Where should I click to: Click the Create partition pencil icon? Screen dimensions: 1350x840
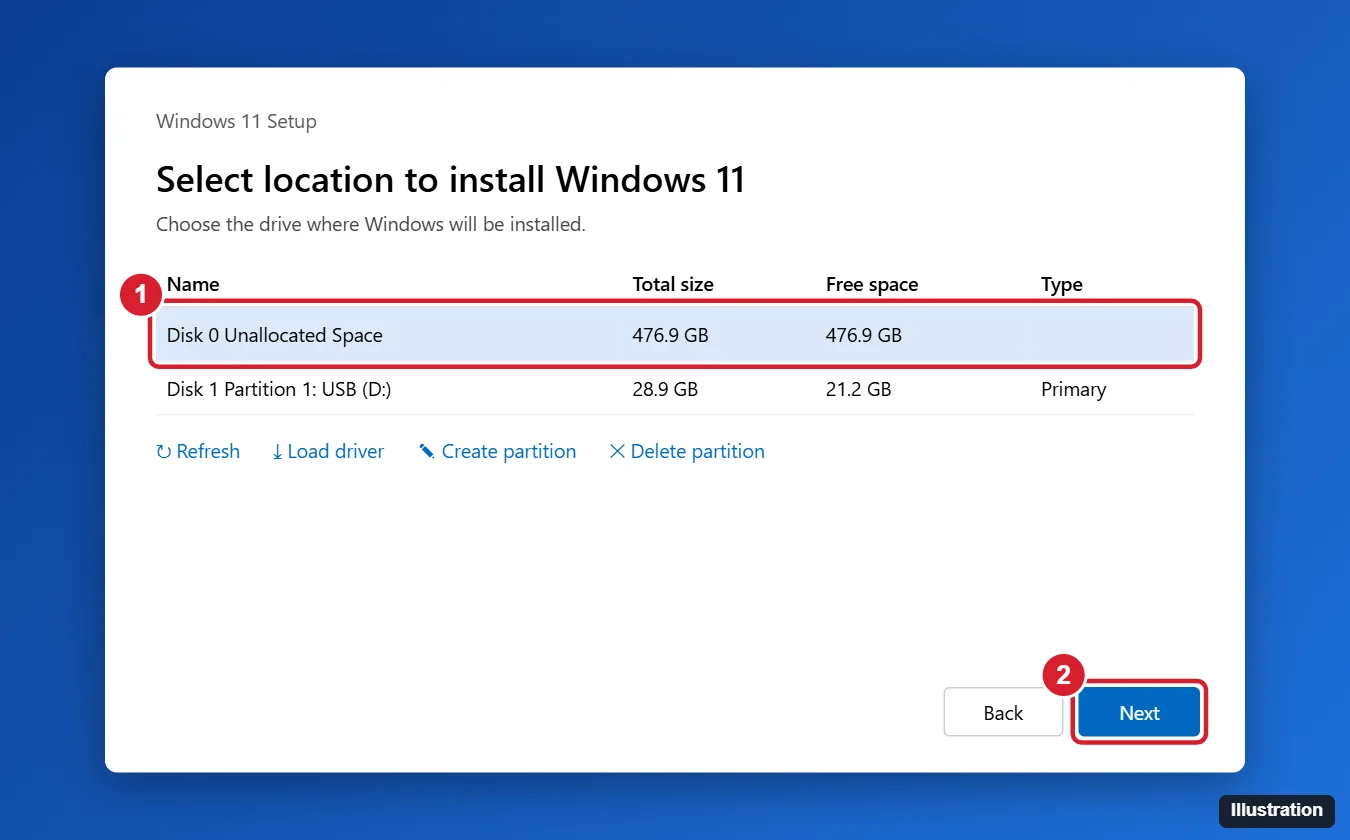426,452
